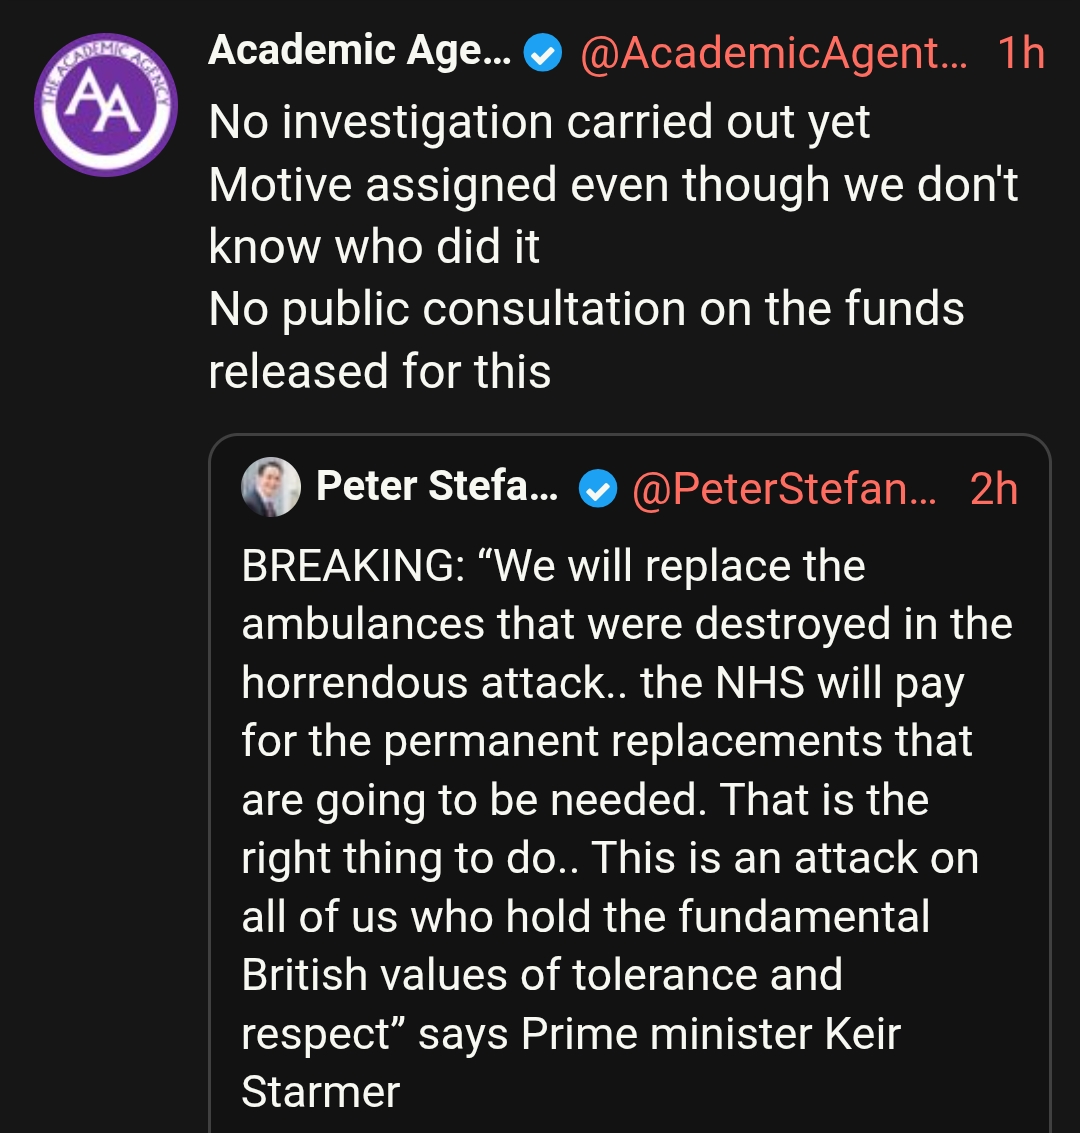The width and height of the screenshot is (1080, 1133).
Task: Click the 1h timestamp
Action: coord(1020,54)
